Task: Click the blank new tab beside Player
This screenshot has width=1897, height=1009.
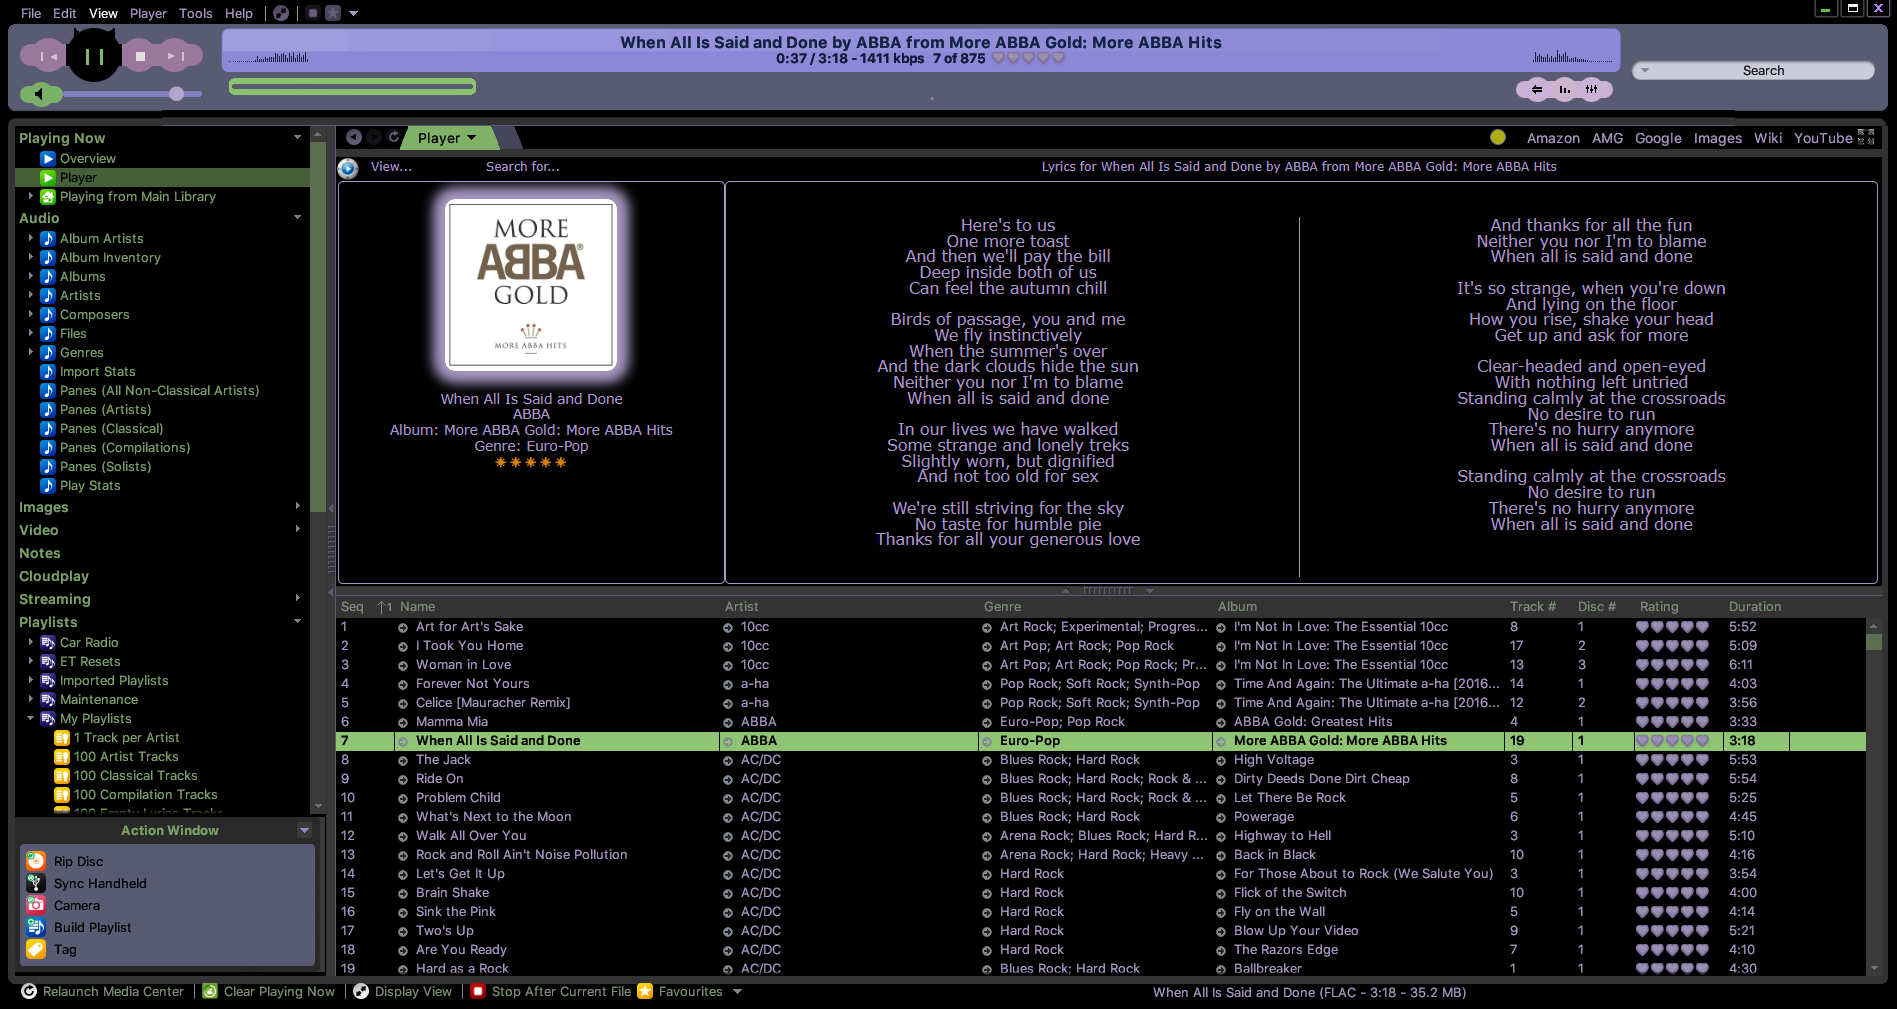Action: coord(508,138)
